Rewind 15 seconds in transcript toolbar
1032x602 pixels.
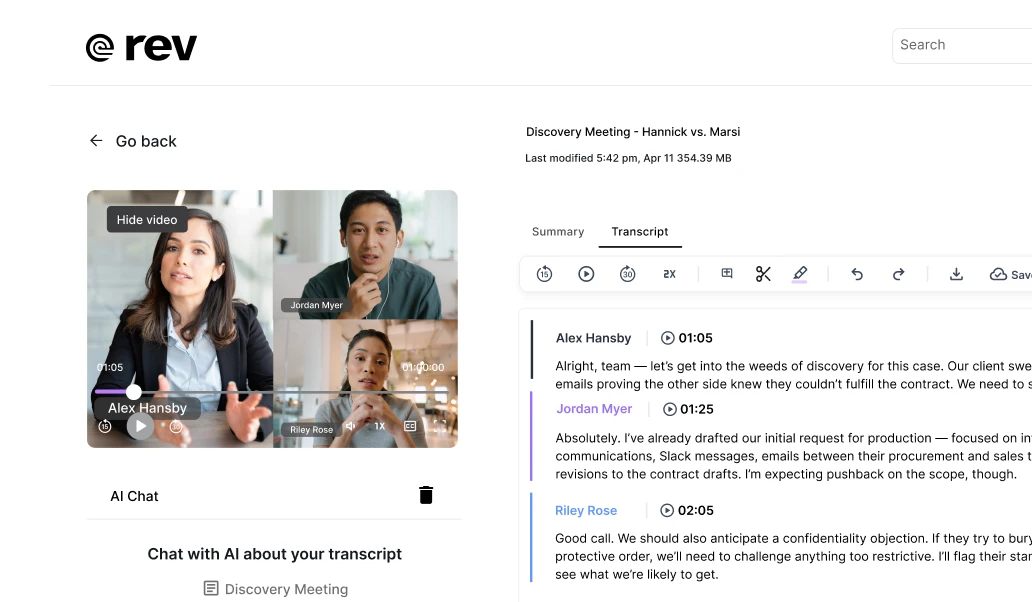[544, 274]
